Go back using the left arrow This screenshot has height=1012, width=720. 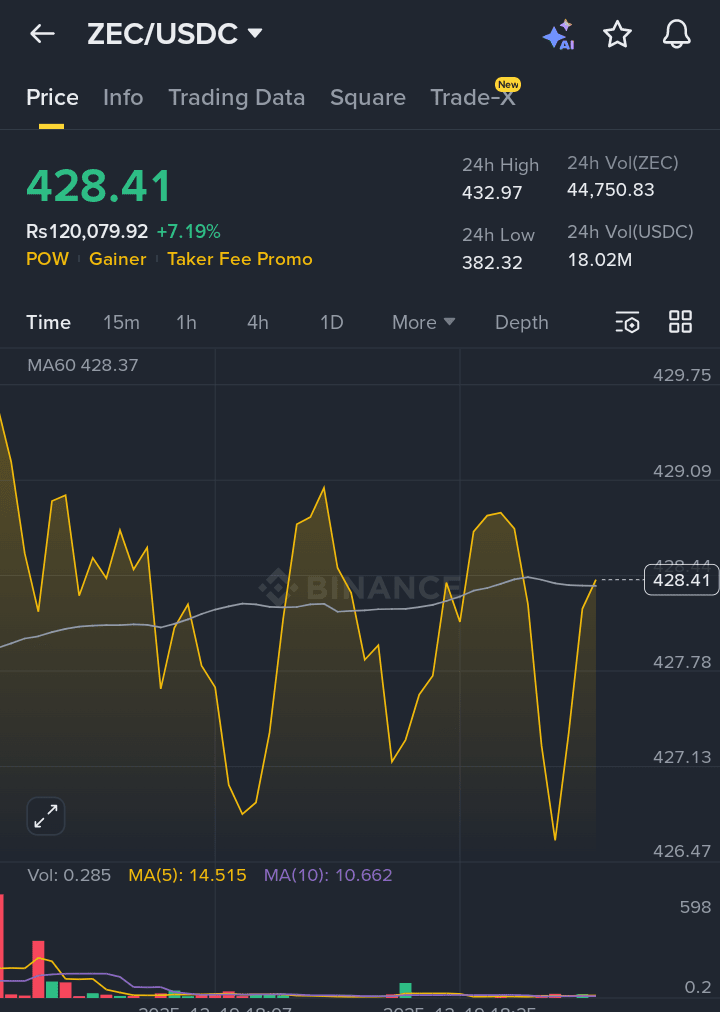43,34
